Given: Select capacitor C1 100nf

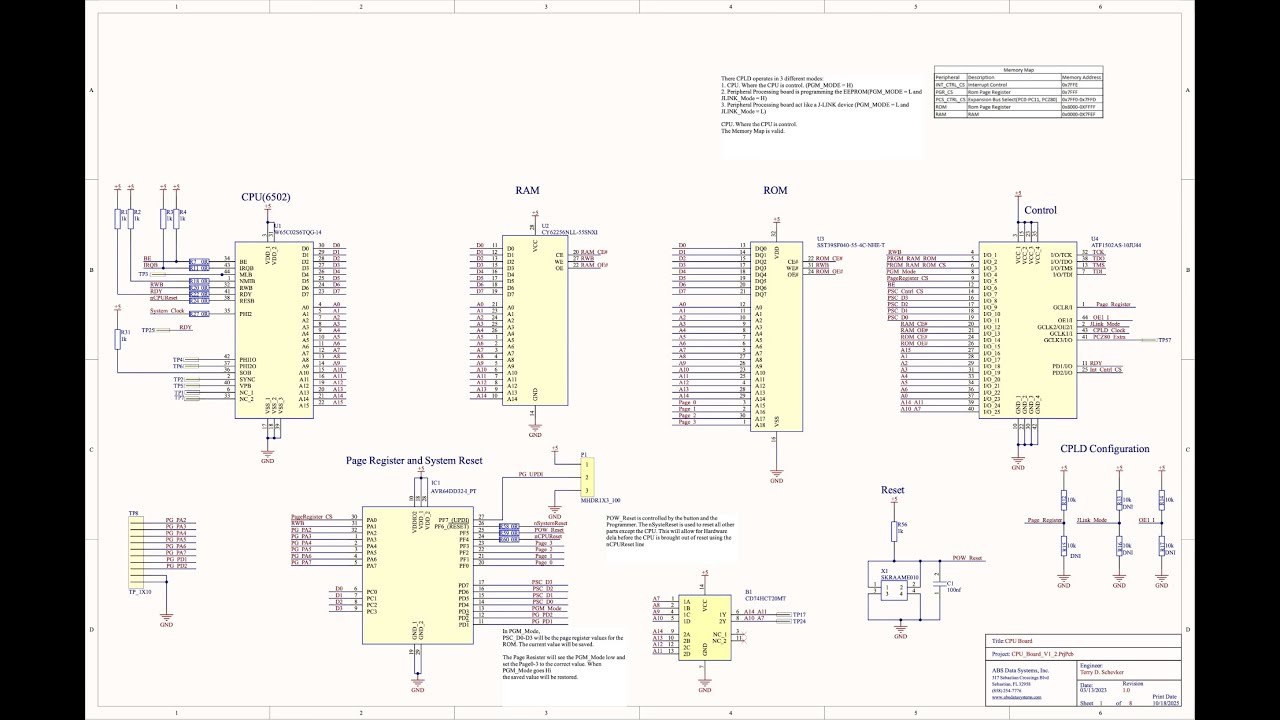Looking at the screenshot, I should click(940, 584).
